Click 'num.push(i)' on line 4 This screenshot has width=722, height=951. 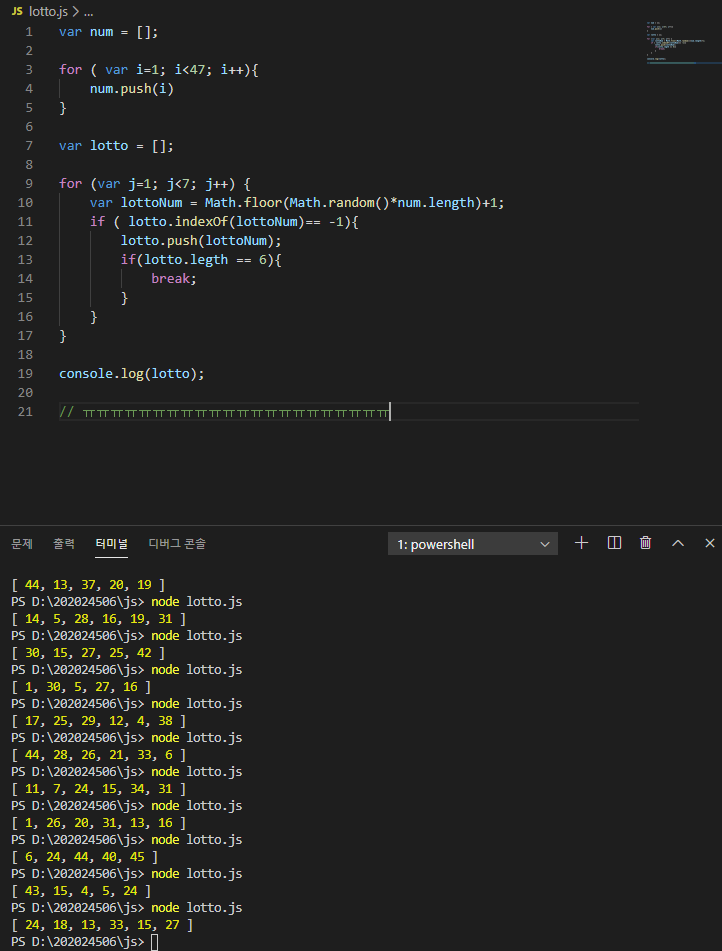(x=132, y=89)
